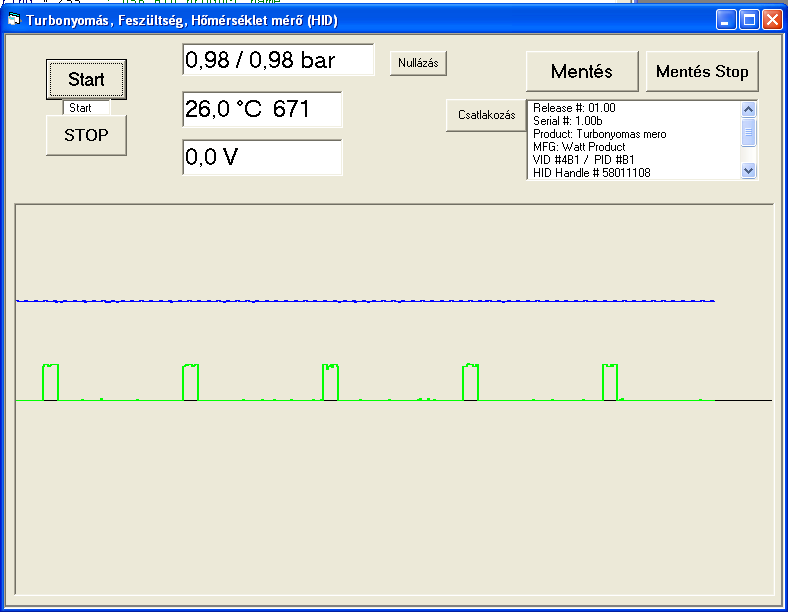Click the large Start button
Screen dimensions: 788x612
[86, 79]
